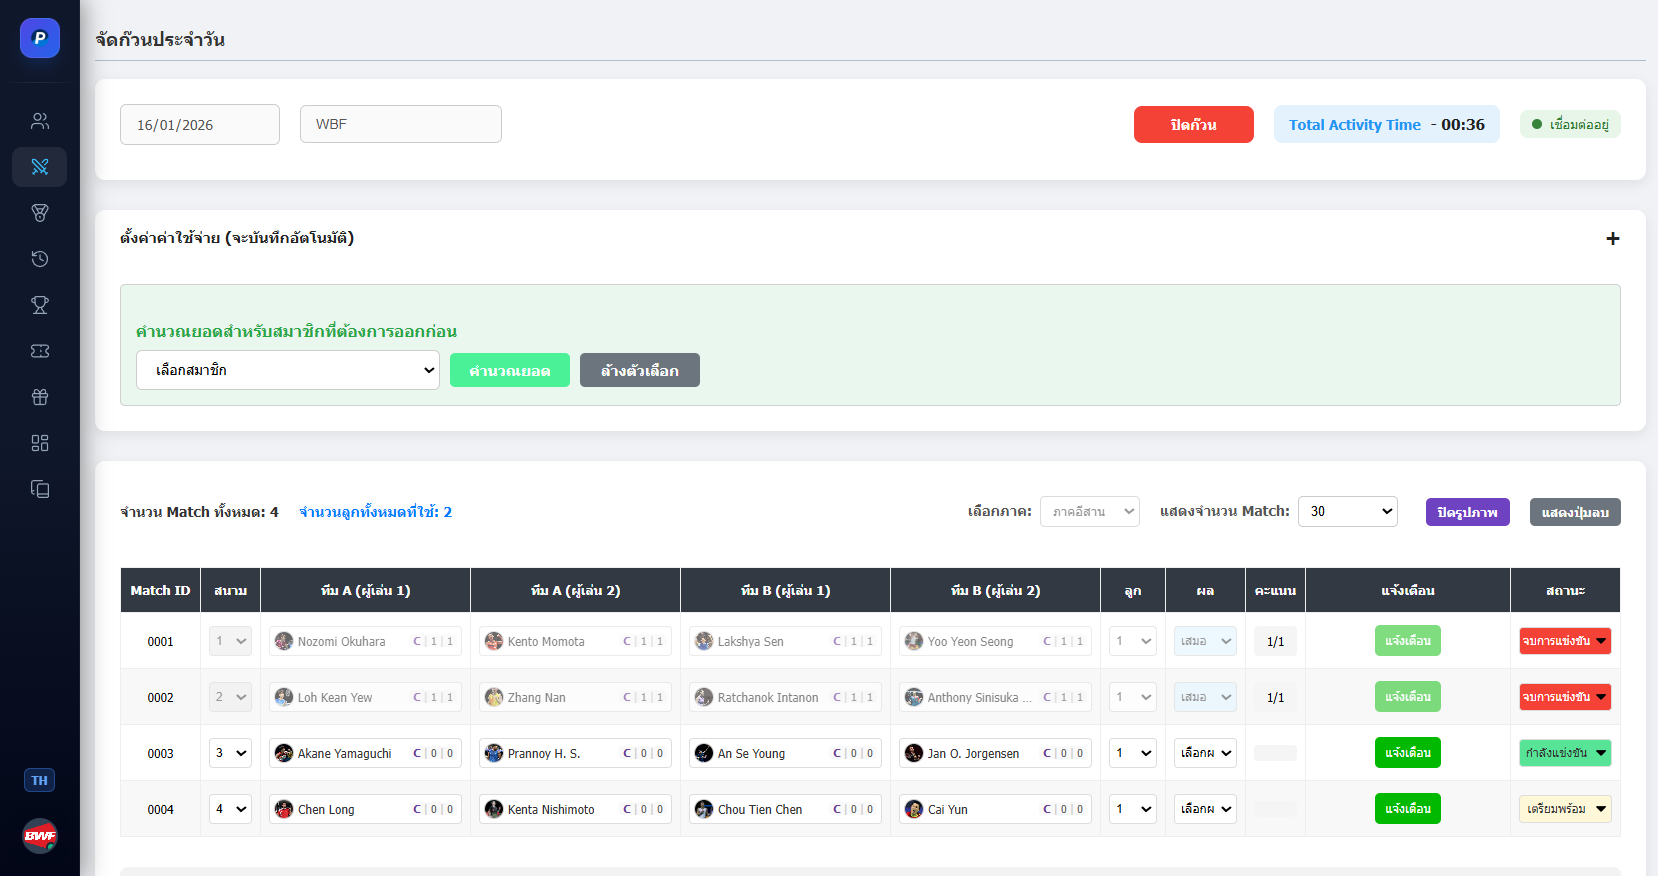The width and height of the screenshot is (1658, 876).
Task: Click the BWF avatar at sidebar bottom
Action: click(40, 836)
